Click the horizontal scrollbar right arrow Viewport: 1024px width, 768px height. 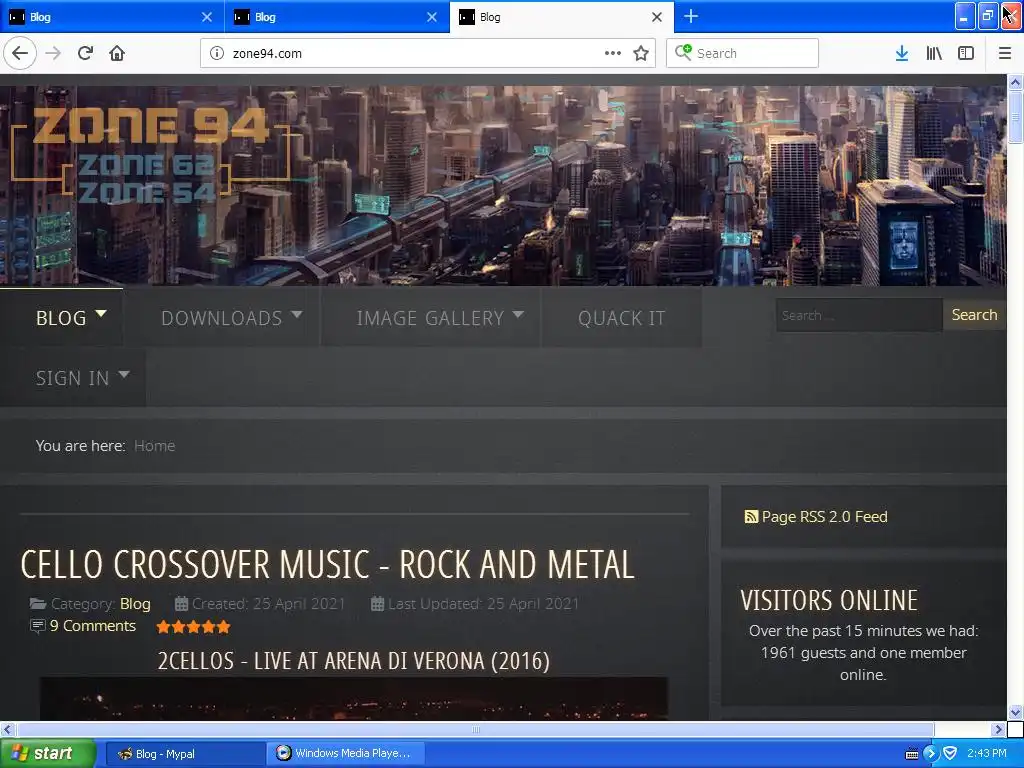(998, 729)
